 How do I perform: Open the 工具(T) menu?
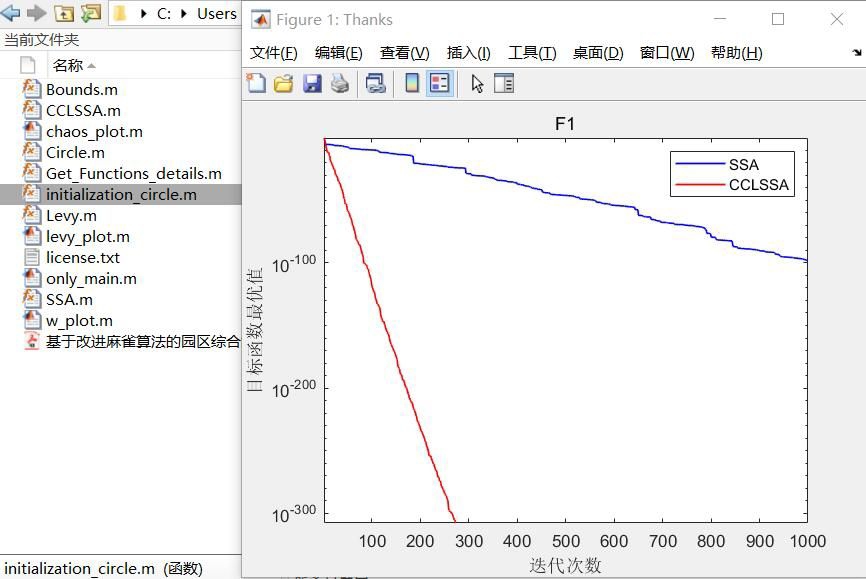(532, 53)
